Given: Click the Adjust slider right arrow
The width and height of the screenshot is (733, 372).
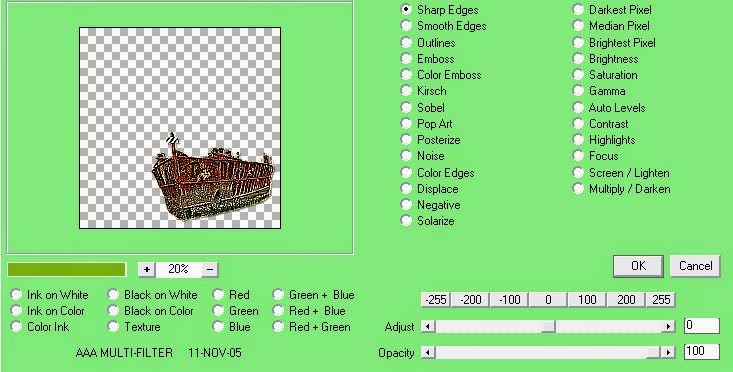Looking at the screenshot, I should point(669,326).
